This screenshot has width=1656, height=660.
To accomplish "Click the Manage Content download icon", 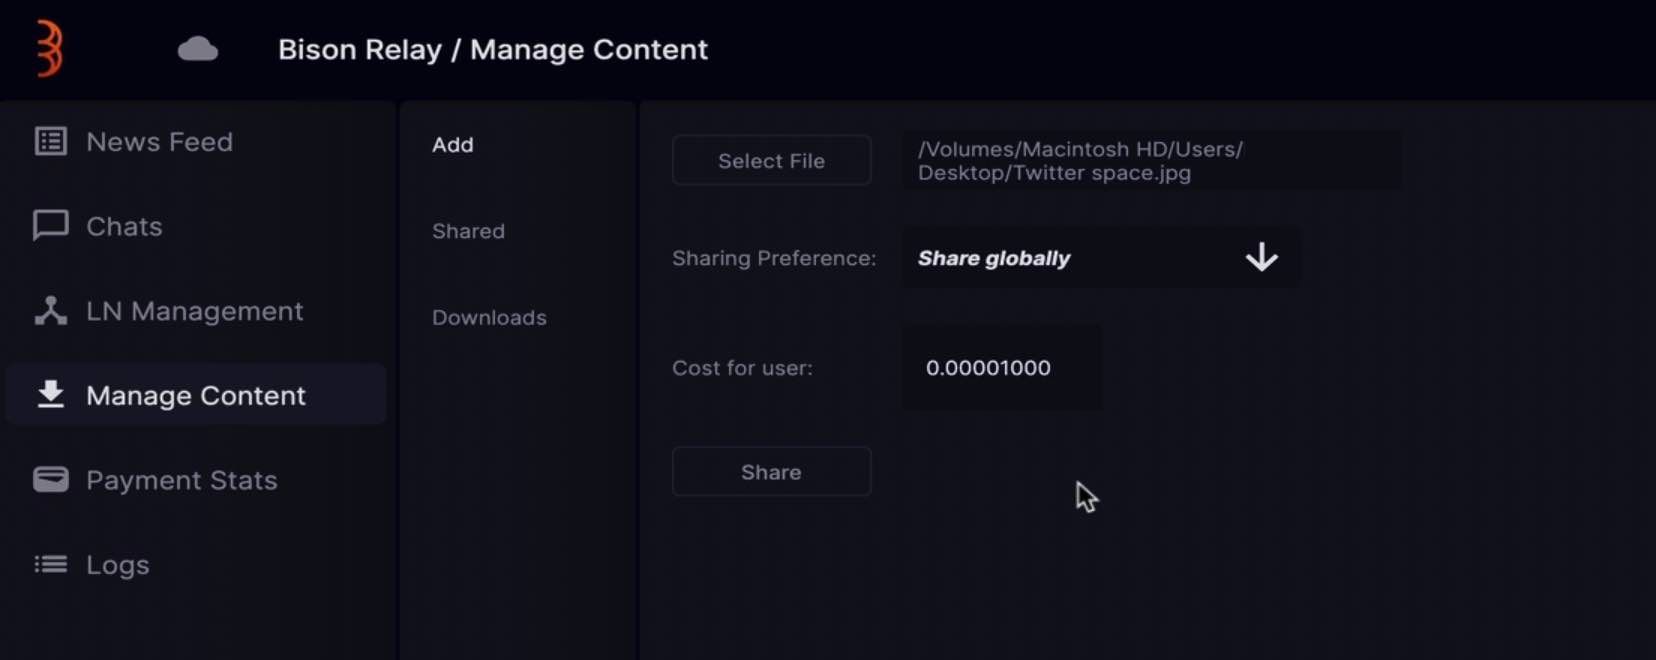I will (x=51, y=395).
